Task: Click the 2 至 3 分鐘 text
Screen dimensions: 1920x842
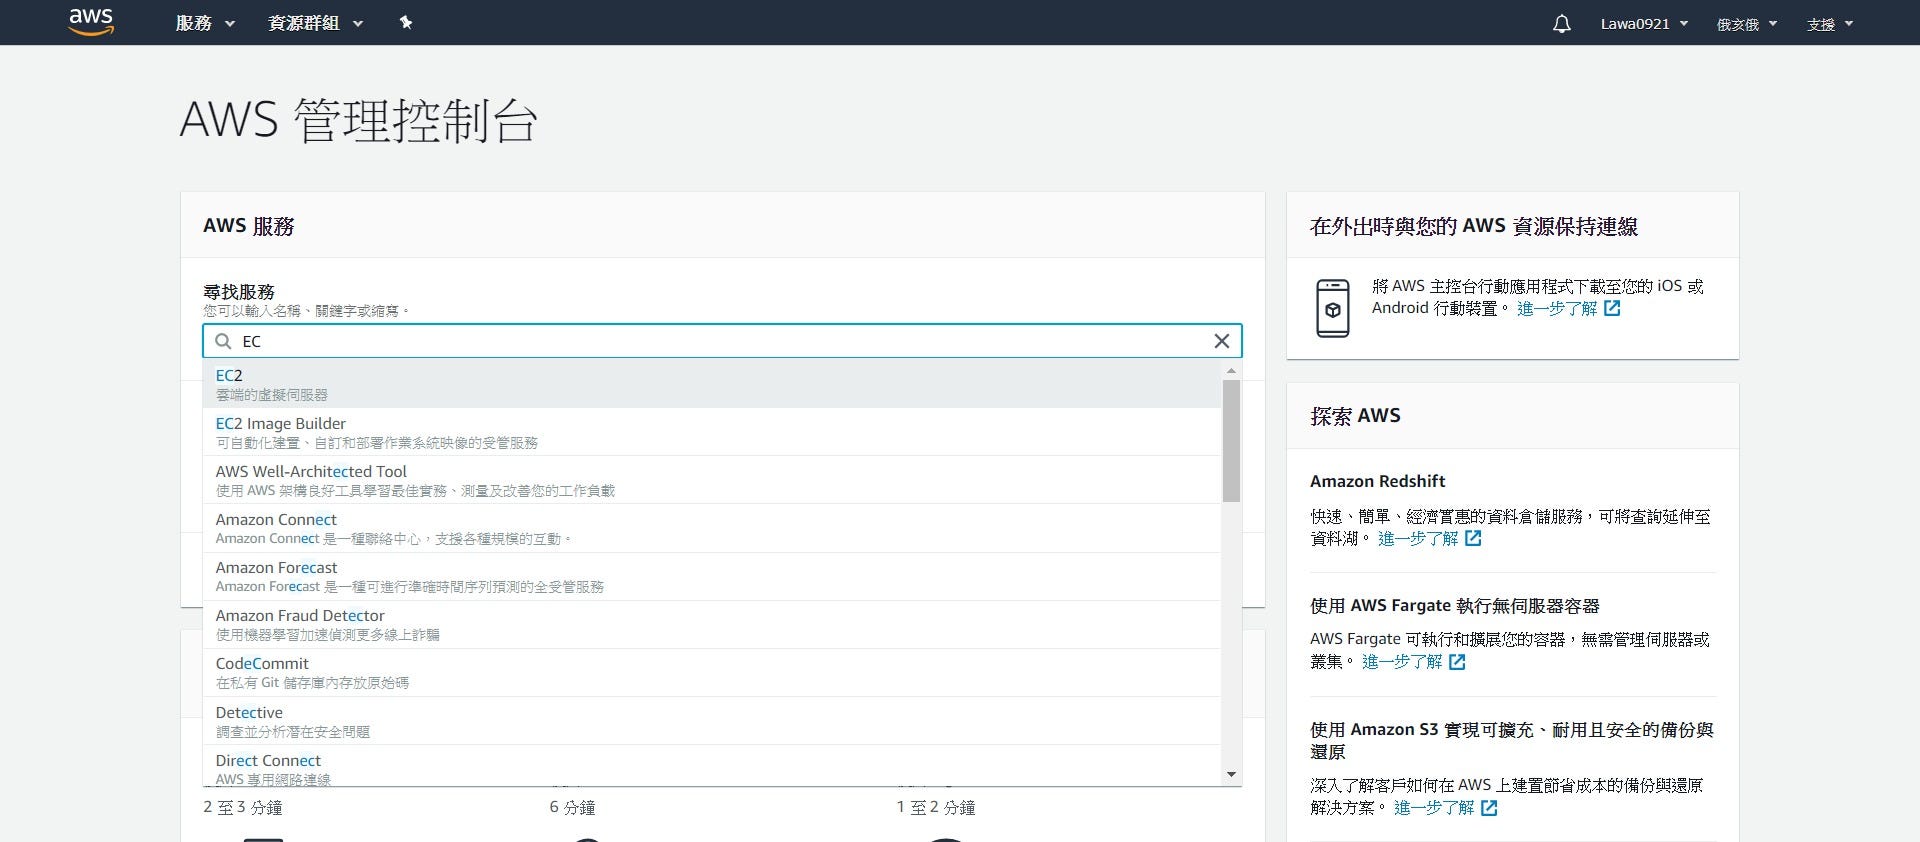Action: 242,807
